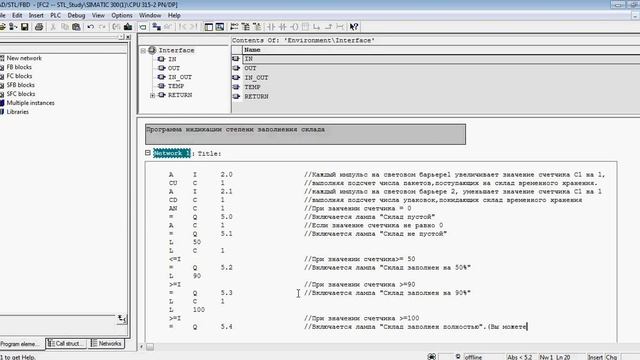Click the Cut scissors icon
The image size is (640, 360).
click(x=53, y=27)
